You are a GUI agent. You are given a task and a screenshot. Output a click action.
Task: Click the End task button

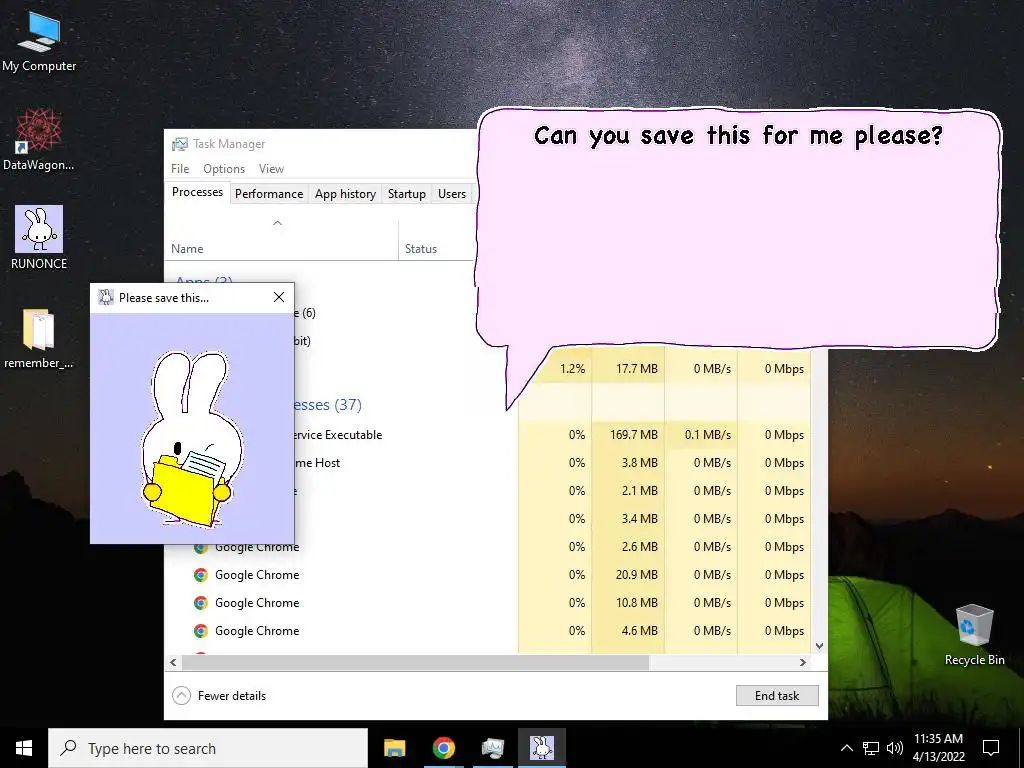coord(777,696)
